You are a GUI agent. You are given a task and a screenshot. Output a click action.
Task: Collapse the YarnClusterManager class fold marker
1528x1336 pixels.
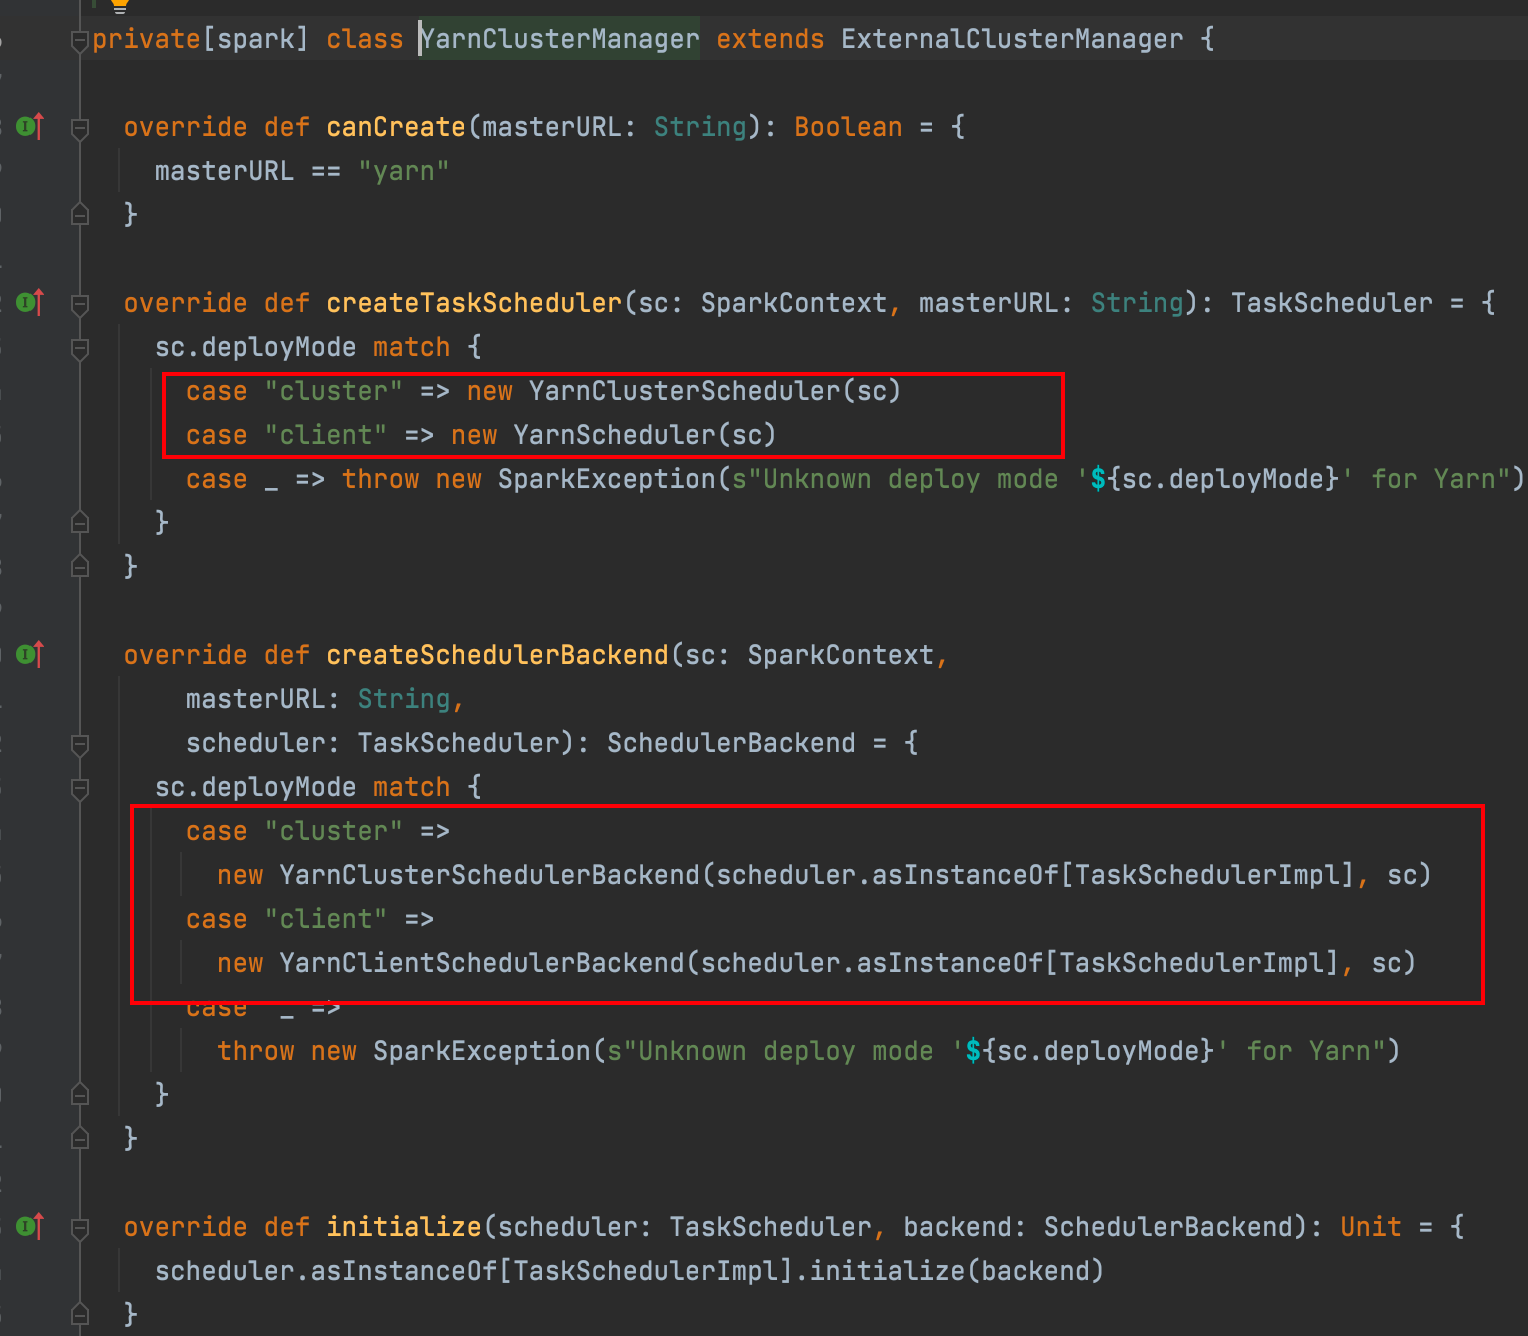80,41
